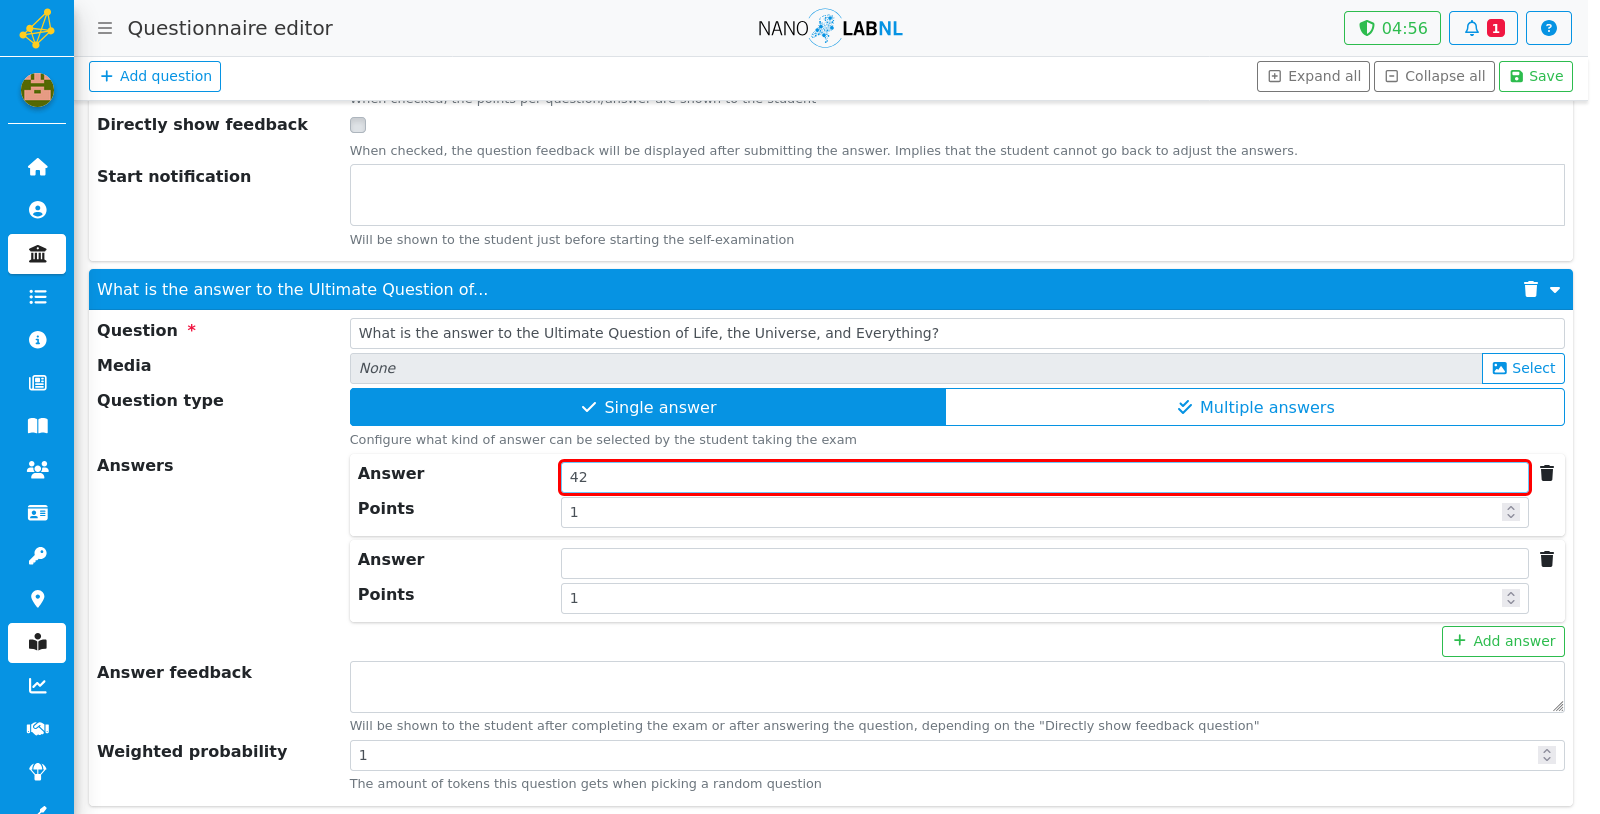Screen dimensions: 1600x814
Task: Adjust the Weighted probability stepper
Action: [1547, 755]
